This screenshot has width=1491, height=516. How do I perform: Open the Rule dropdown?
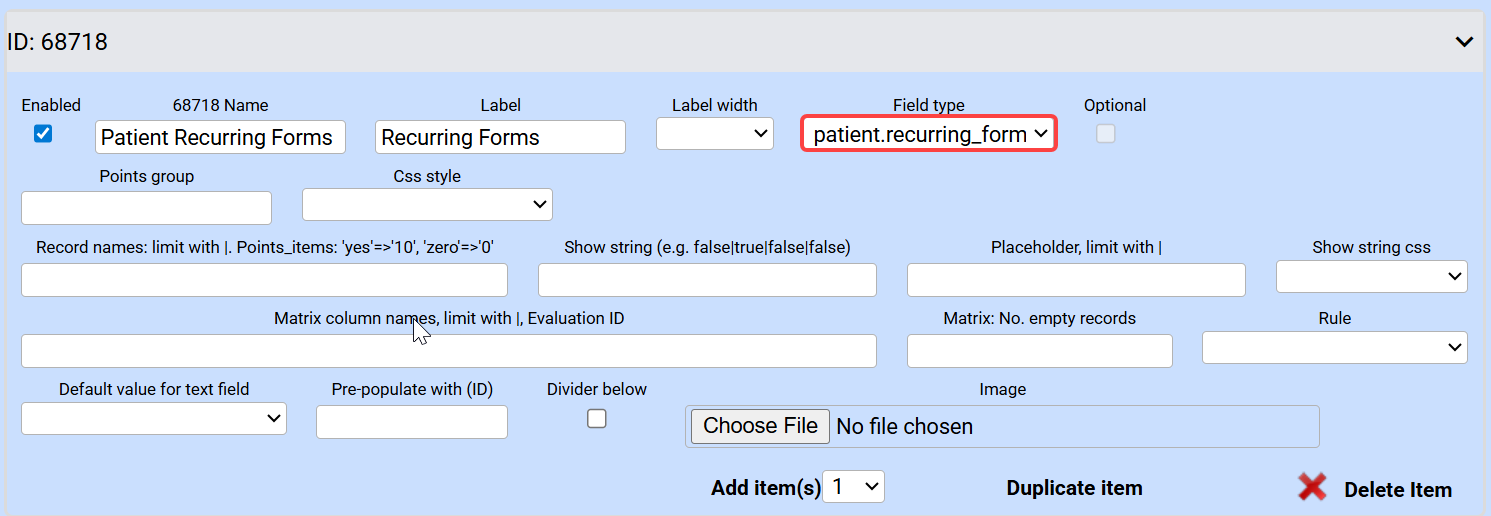tap(1334, 348)
